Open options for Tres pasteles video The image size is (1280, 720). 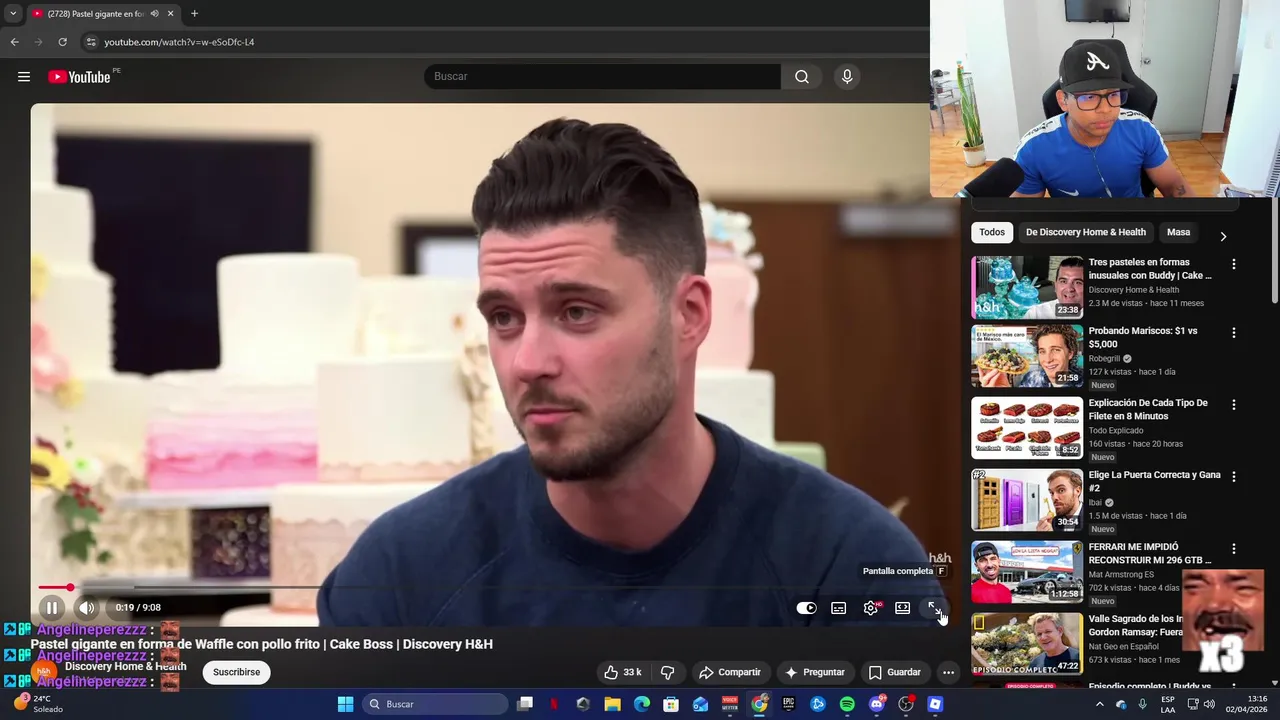point(1233,264)
